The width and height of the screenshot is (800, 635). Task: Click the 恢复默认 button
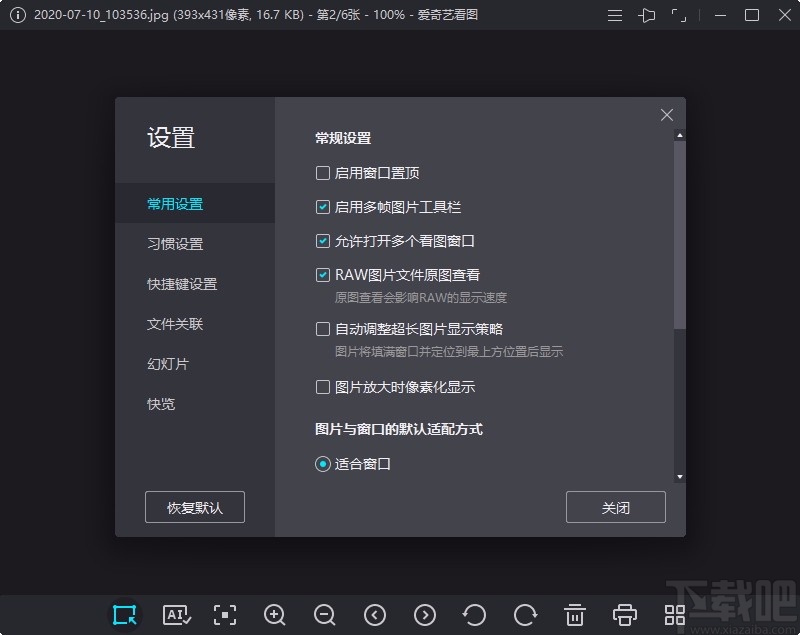click(x=194, y=507)
